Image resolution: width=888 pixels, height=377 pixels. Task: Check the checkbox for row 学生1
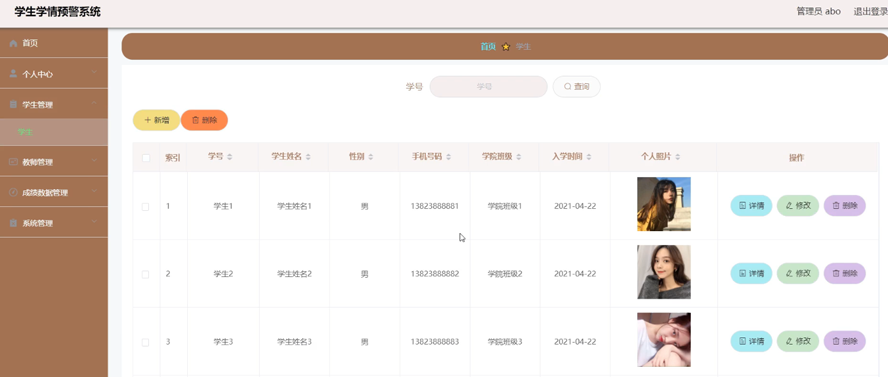click(146, 207)
